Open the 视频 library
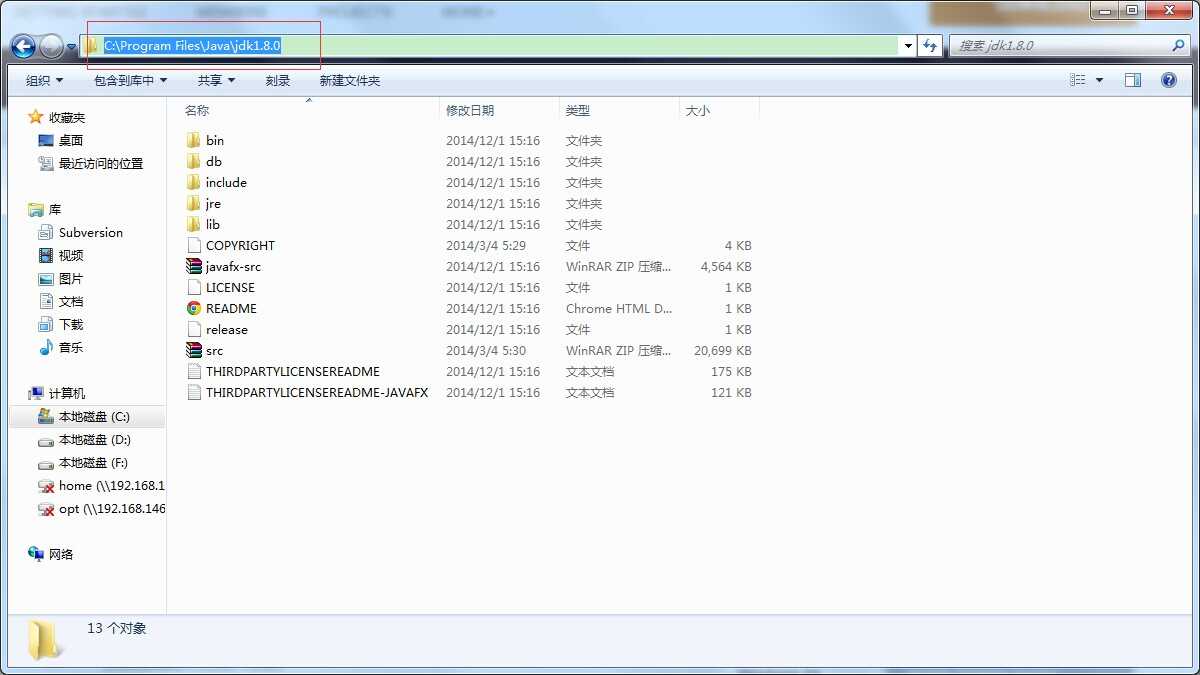 71,255
